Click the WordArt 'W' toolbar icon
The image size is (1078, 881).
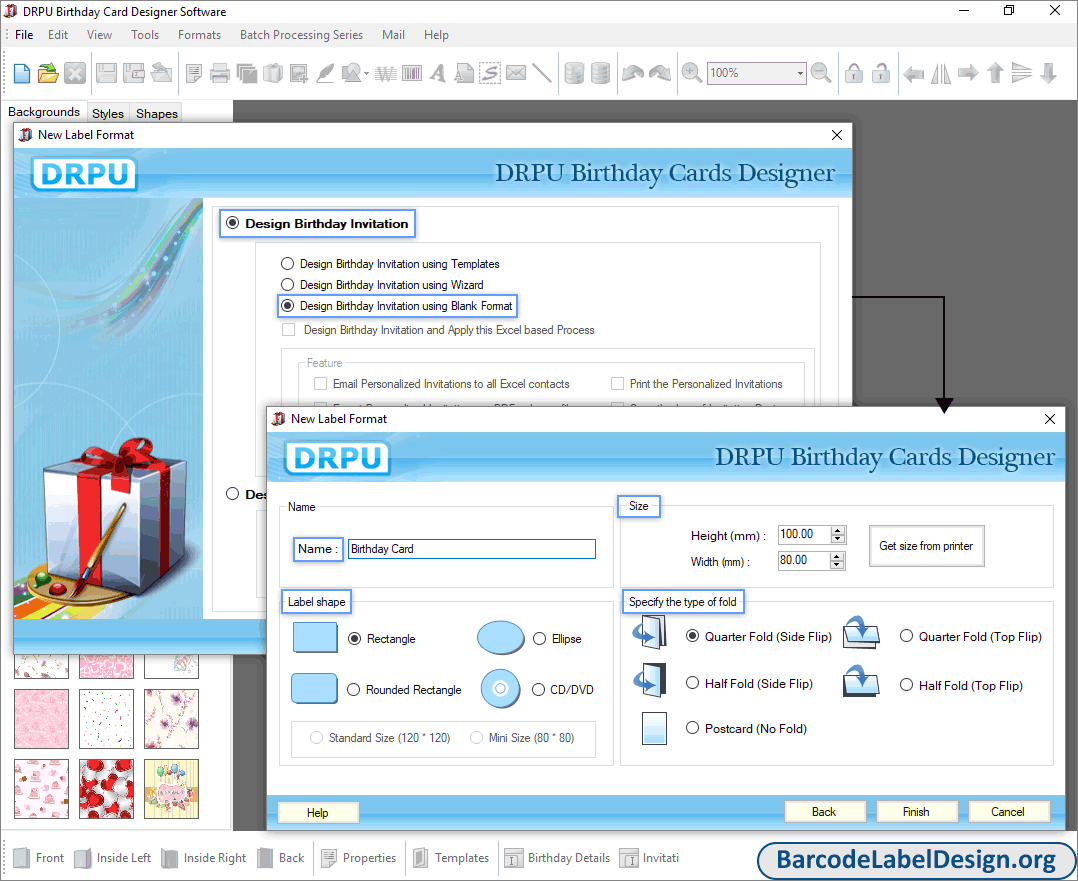386,73
